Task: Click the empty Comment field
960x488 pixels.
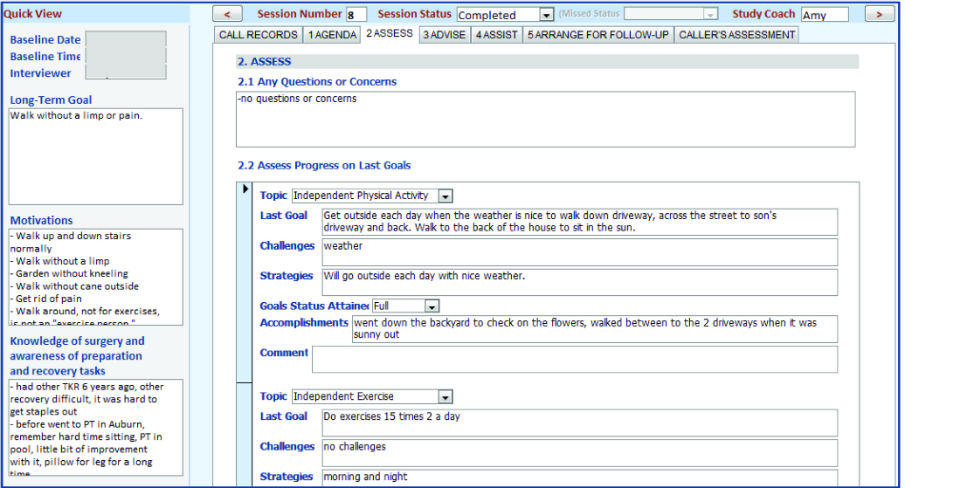Action: pos(574,359)
